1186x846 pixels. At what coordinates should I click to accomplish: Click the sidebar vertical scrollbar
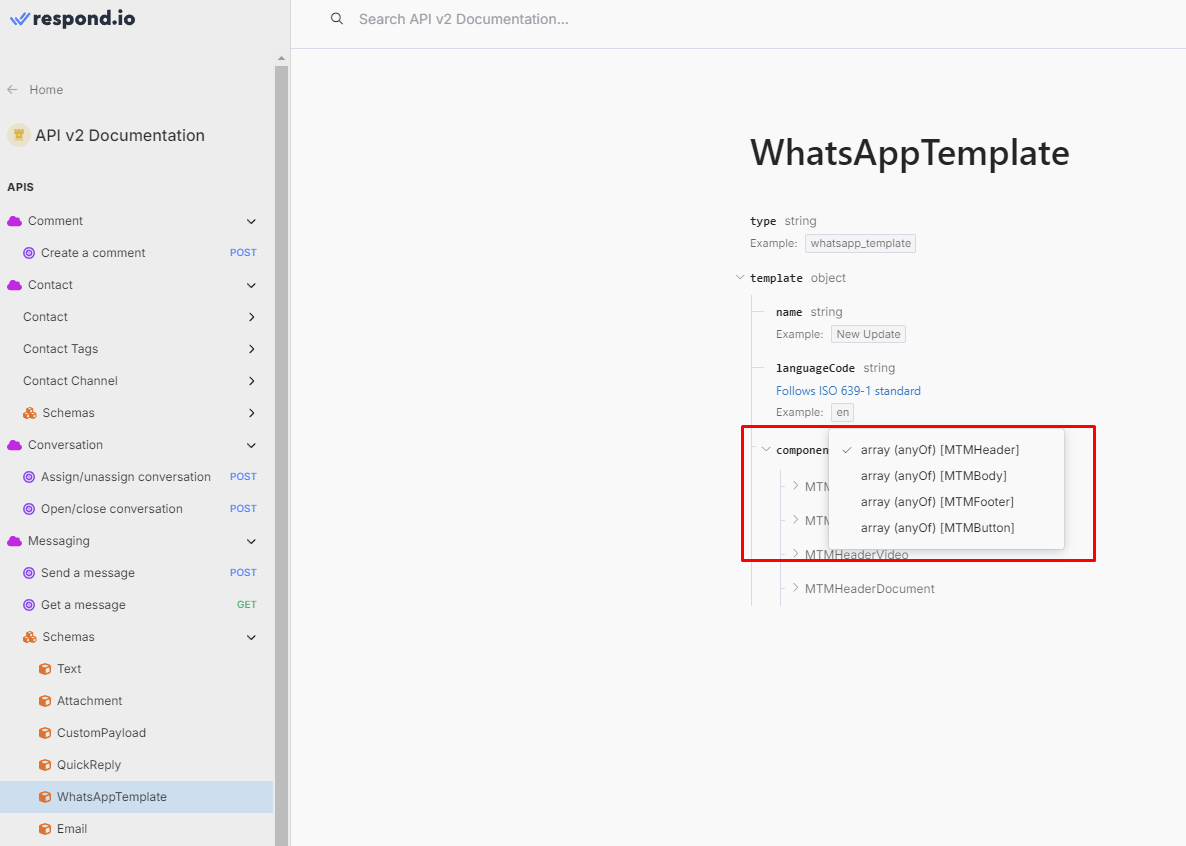[281, 454]
